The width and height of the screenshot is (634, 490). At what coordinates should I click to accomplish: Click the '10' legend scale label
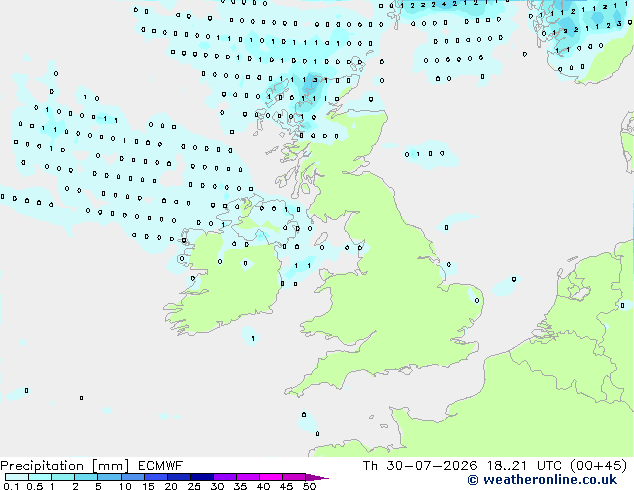pyautogui.click(x=125, y=486)
